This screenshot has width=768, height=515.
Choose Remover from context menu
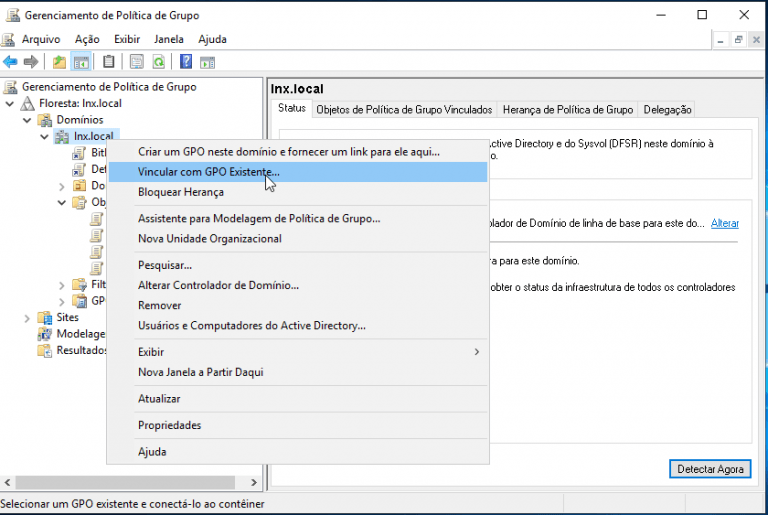pyautogui.click(x=298, y=305)
